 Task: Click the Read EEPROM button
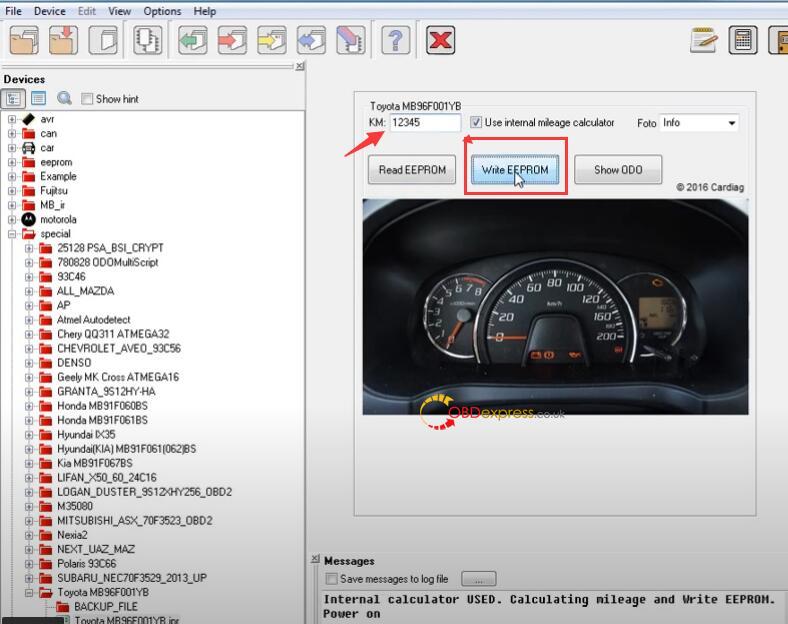(412, 170)
